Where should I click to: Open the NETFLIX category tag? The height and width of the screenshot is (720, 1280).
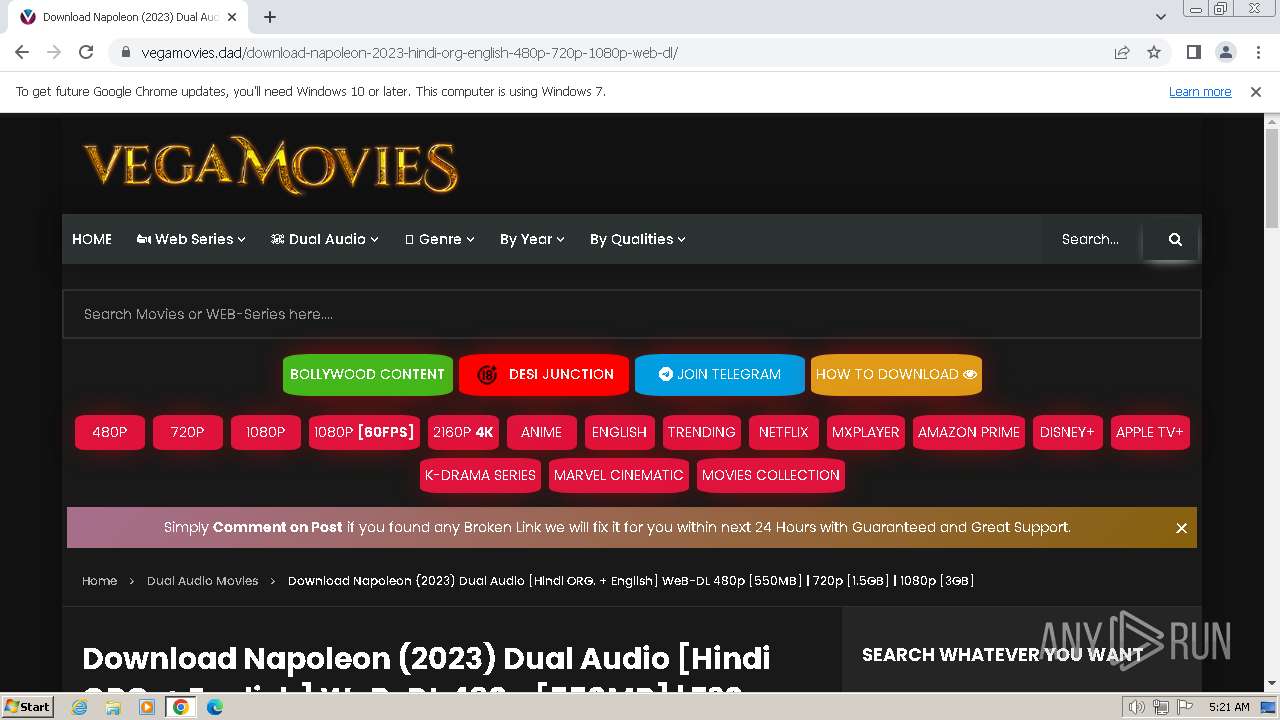click(x=783, y=432)
